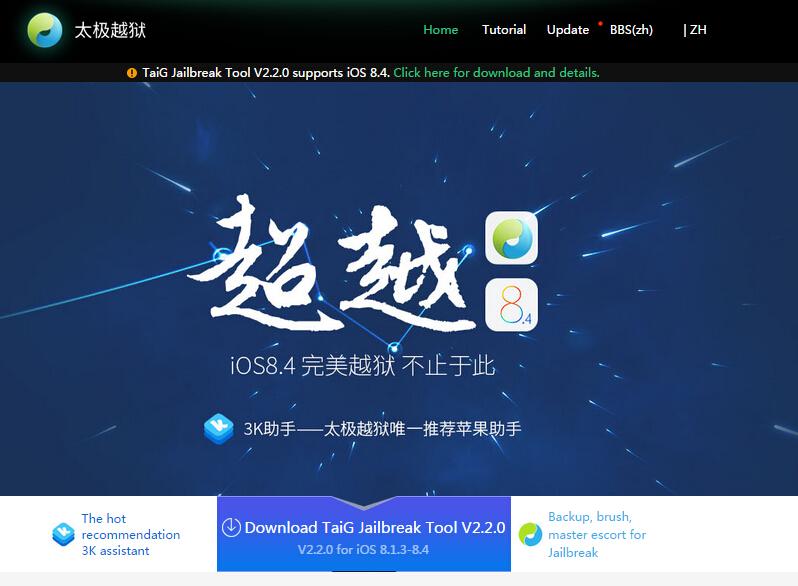Click "V2.2.0 for iOS 8.1.3-8.4" text
This screenshot has width=798, height=586.
coord(363,550)
